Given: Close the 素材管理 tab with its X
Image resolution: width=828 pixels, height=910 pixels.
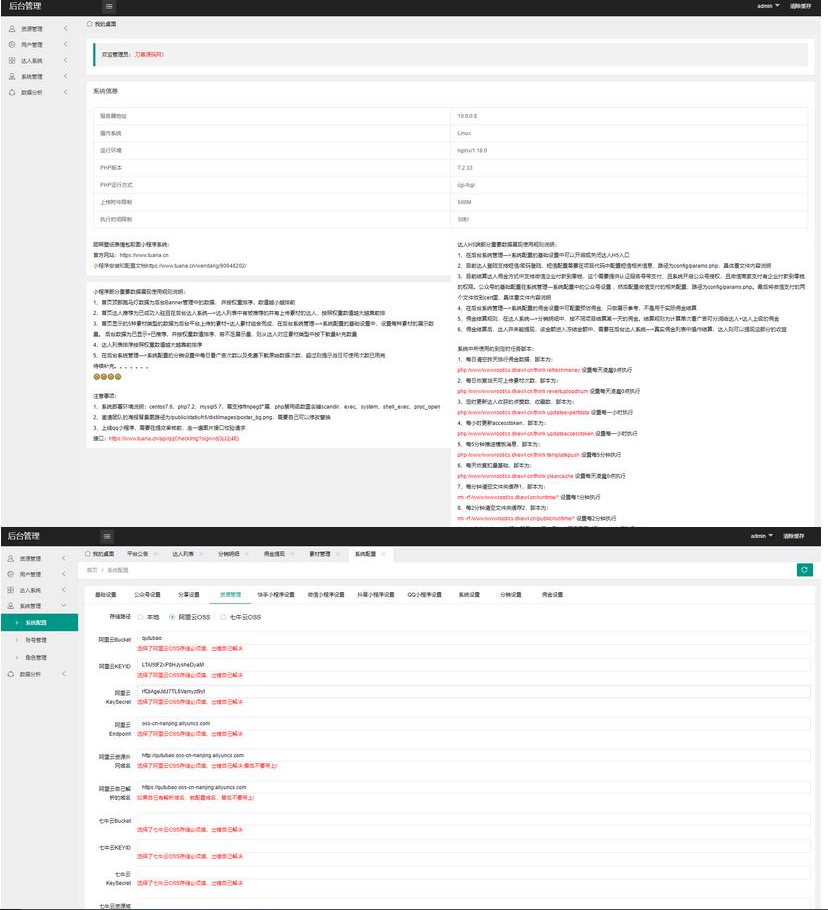Looking at the screenshot, I should click(x=338, y=554).
